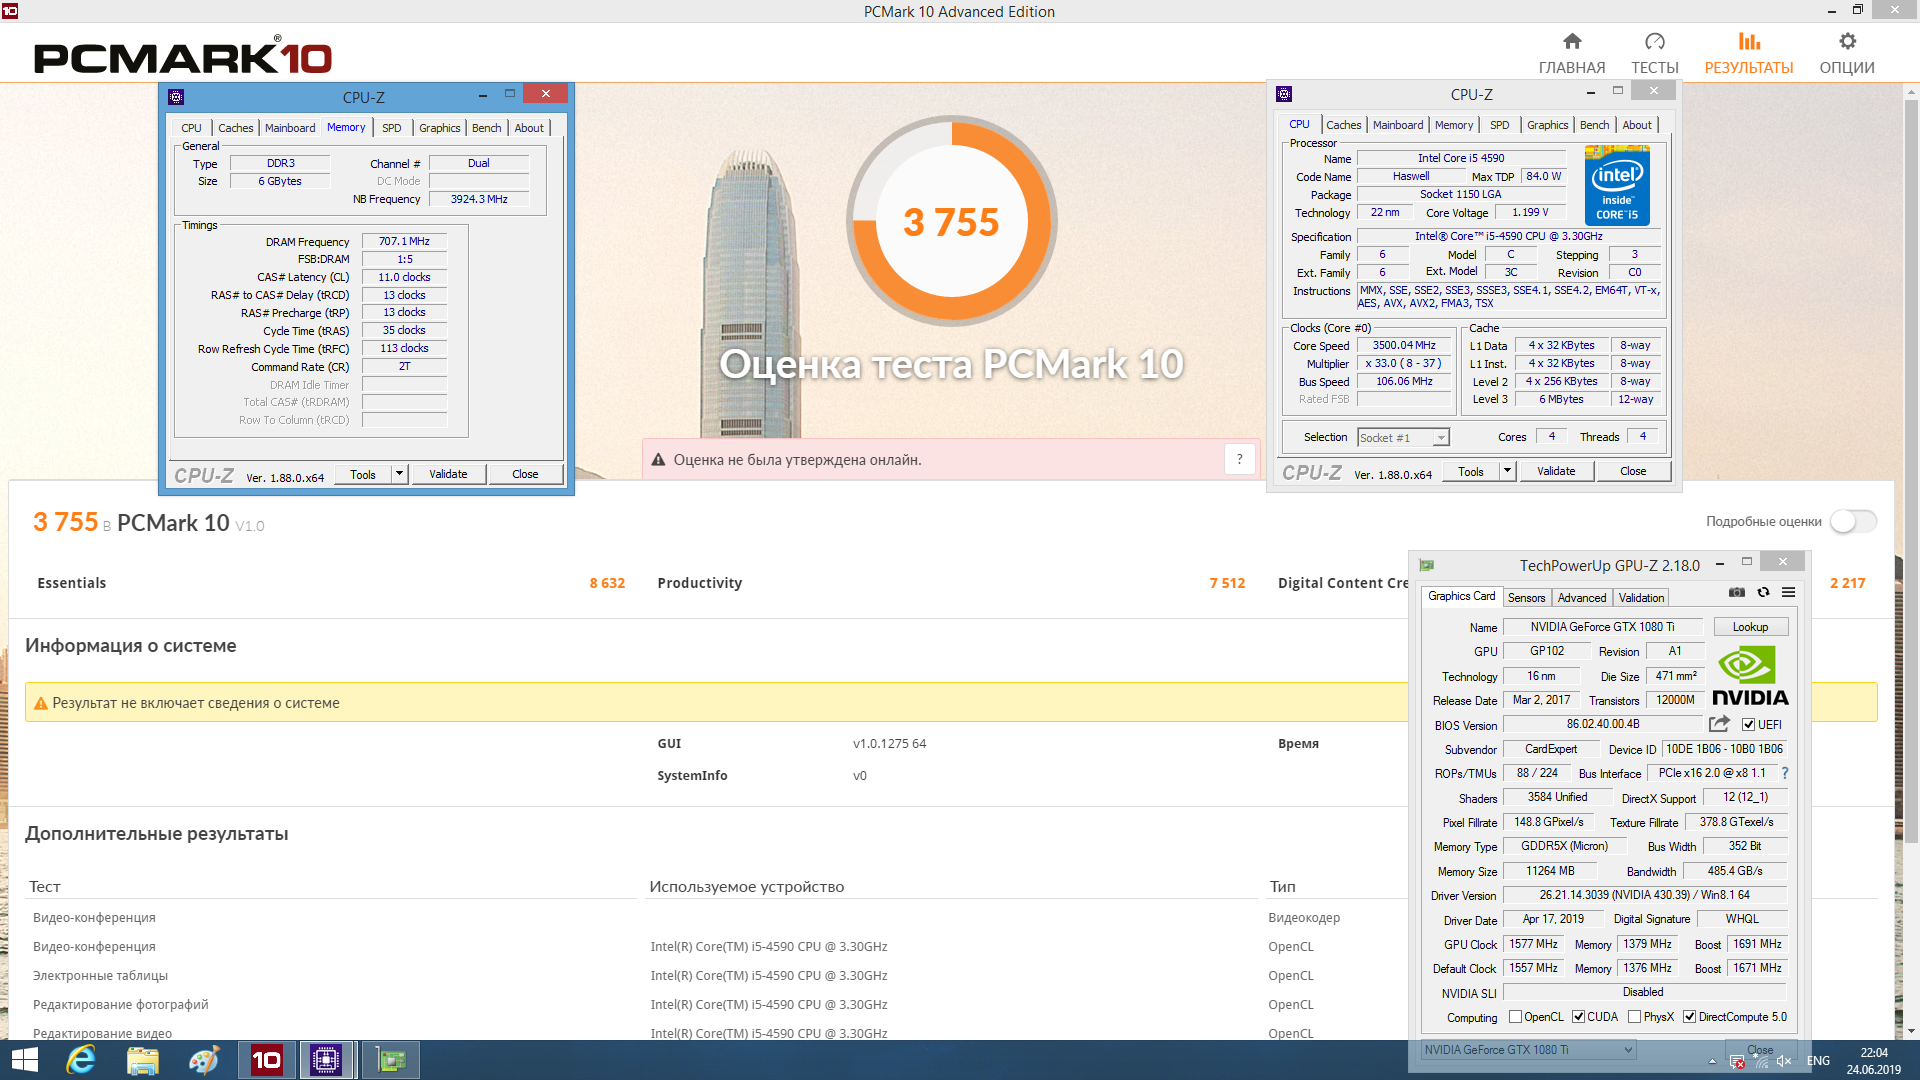The height and width of the screenshot is (1080, 1920).
Task: Show hidden tray icons arrow
Action: click(1712, 1062)
